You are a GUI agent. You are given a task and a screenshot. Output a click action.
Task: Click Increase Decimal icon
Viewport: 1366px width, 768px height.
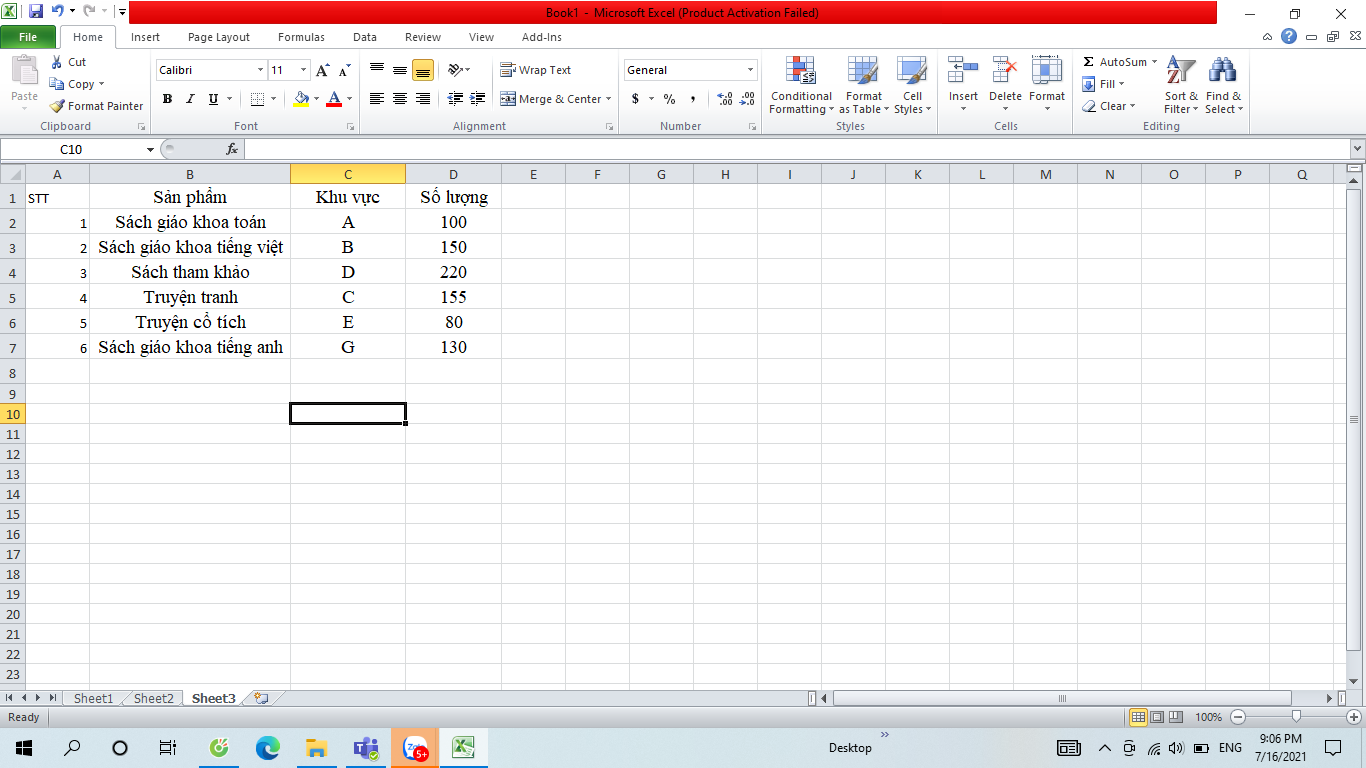[725, 99]
